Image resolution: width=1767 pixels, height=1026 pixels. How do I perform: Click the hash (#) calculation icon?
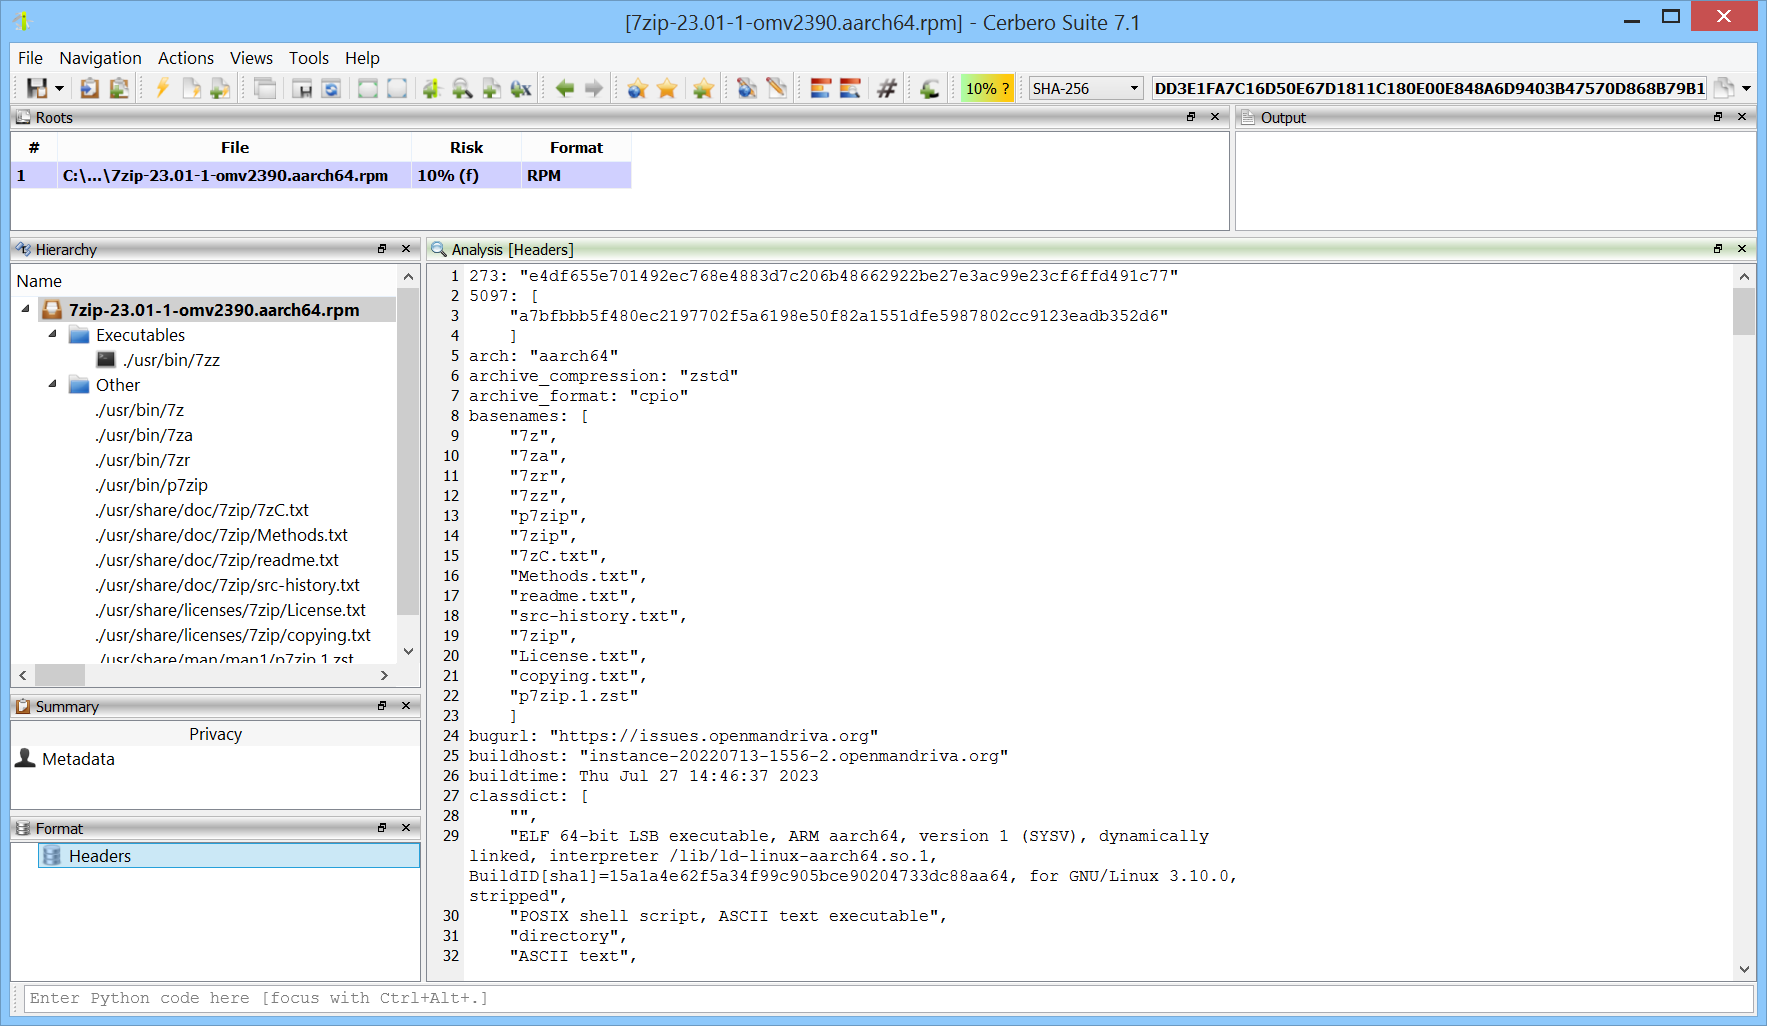886,88
